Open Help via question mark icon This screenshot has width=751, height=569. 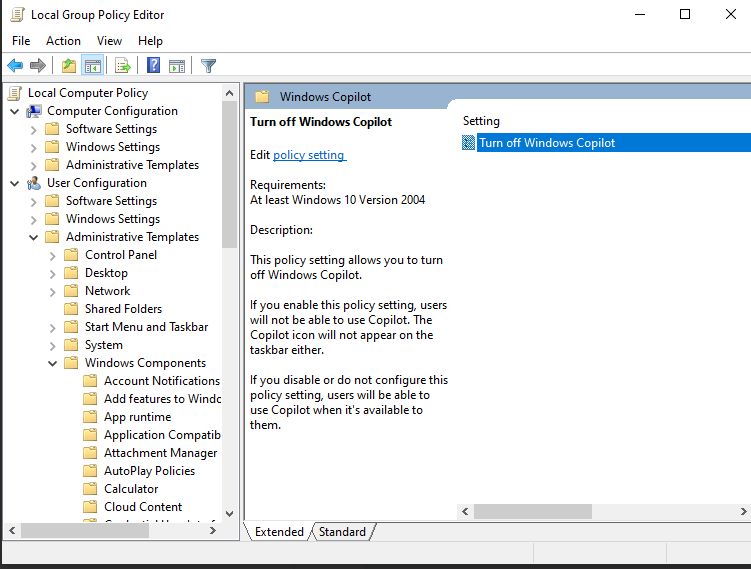pos(153,65)
